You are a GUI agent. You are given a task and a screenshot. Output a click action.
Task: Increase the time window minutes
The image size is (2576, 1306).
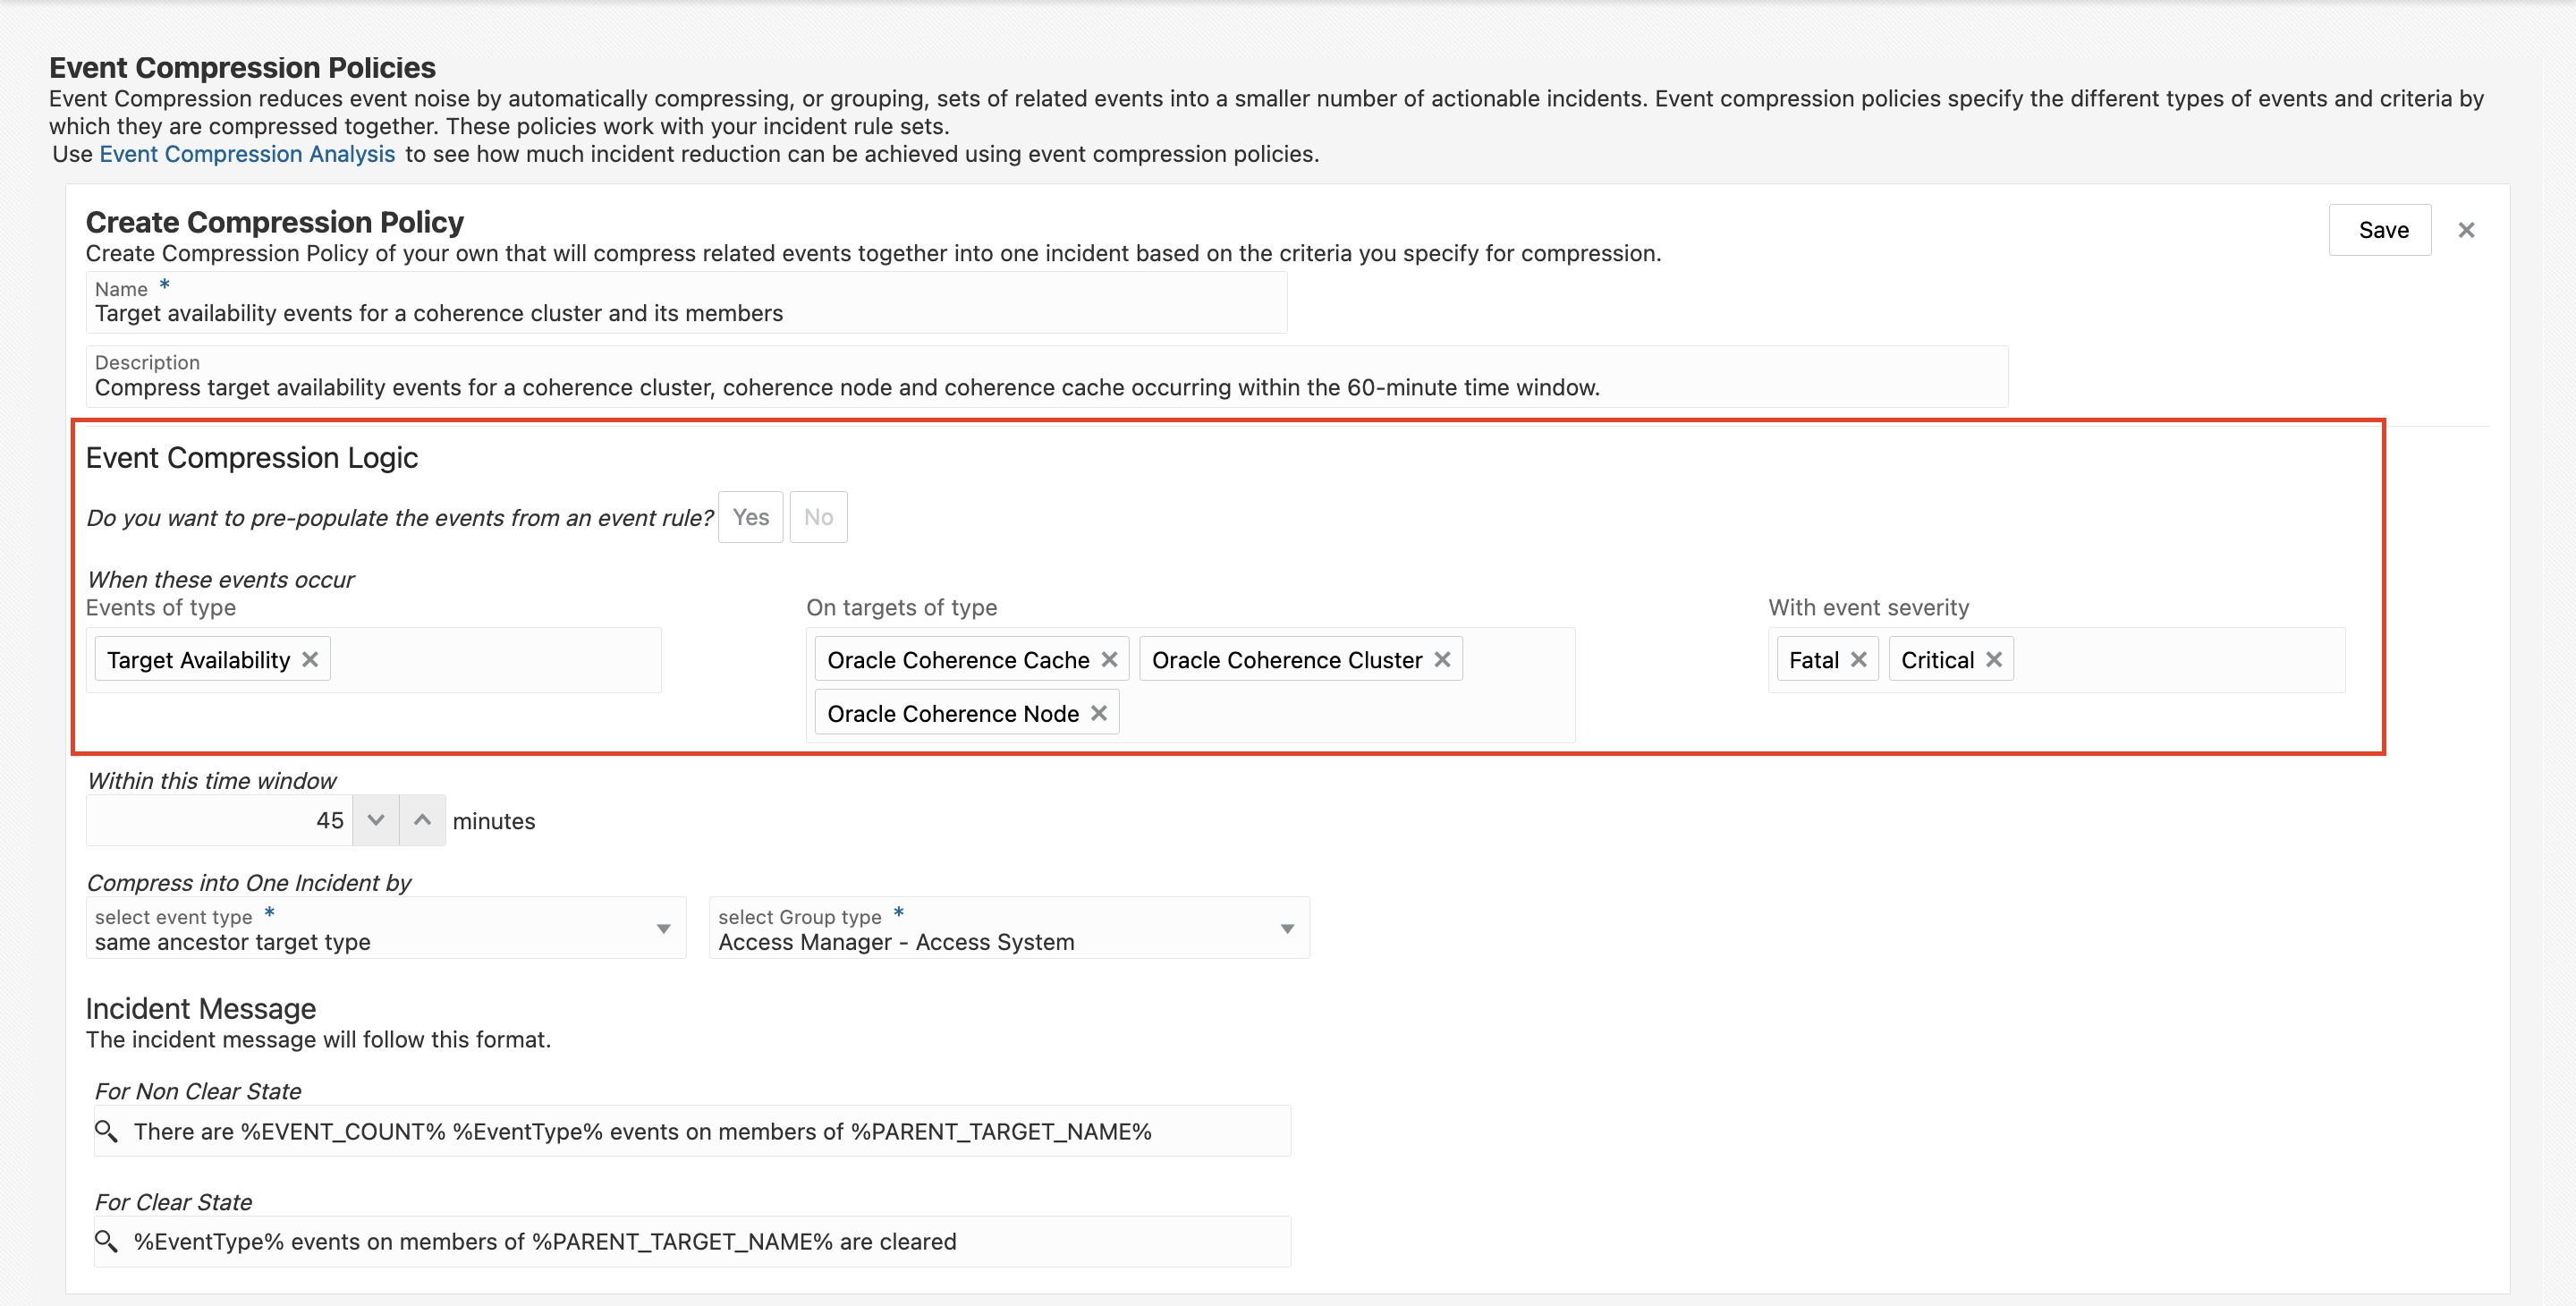[423, 820]
